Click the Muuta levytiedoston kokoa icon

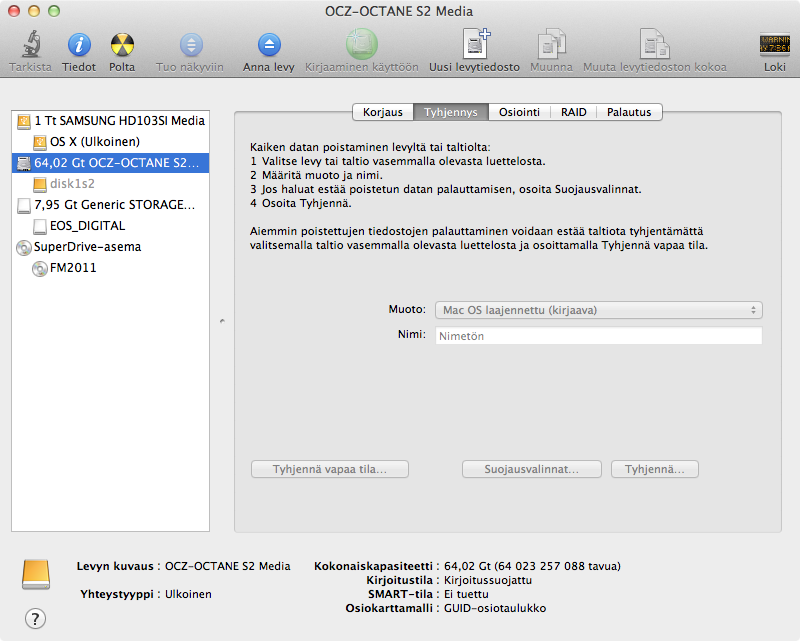pyautogui.click(x=655, y=44)
